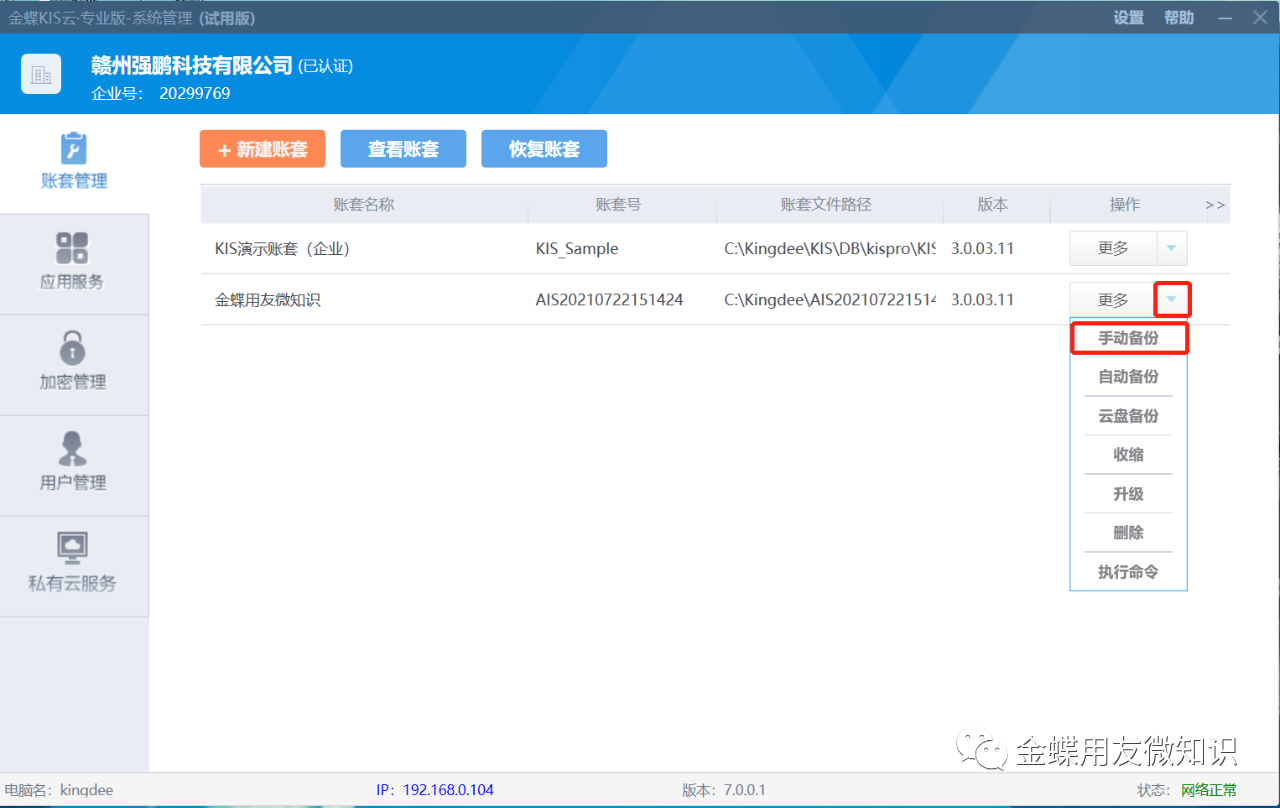Toggle dropdown arrow for 金蝶用友微知识 row
This screenshot has width=1280, height=808.
1172,299
